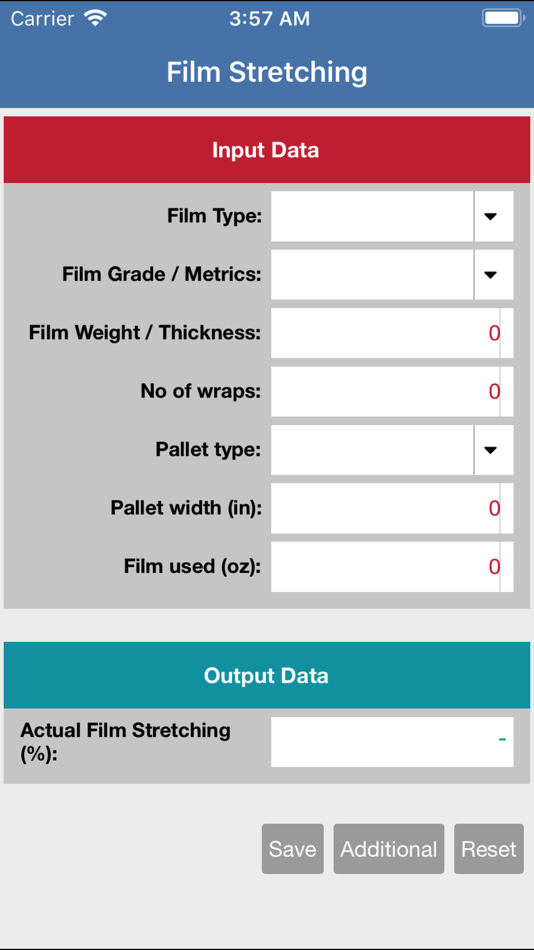This screenshot has width=534, height=950.
Task: Tap the Save button
Action: click(293, 849)
